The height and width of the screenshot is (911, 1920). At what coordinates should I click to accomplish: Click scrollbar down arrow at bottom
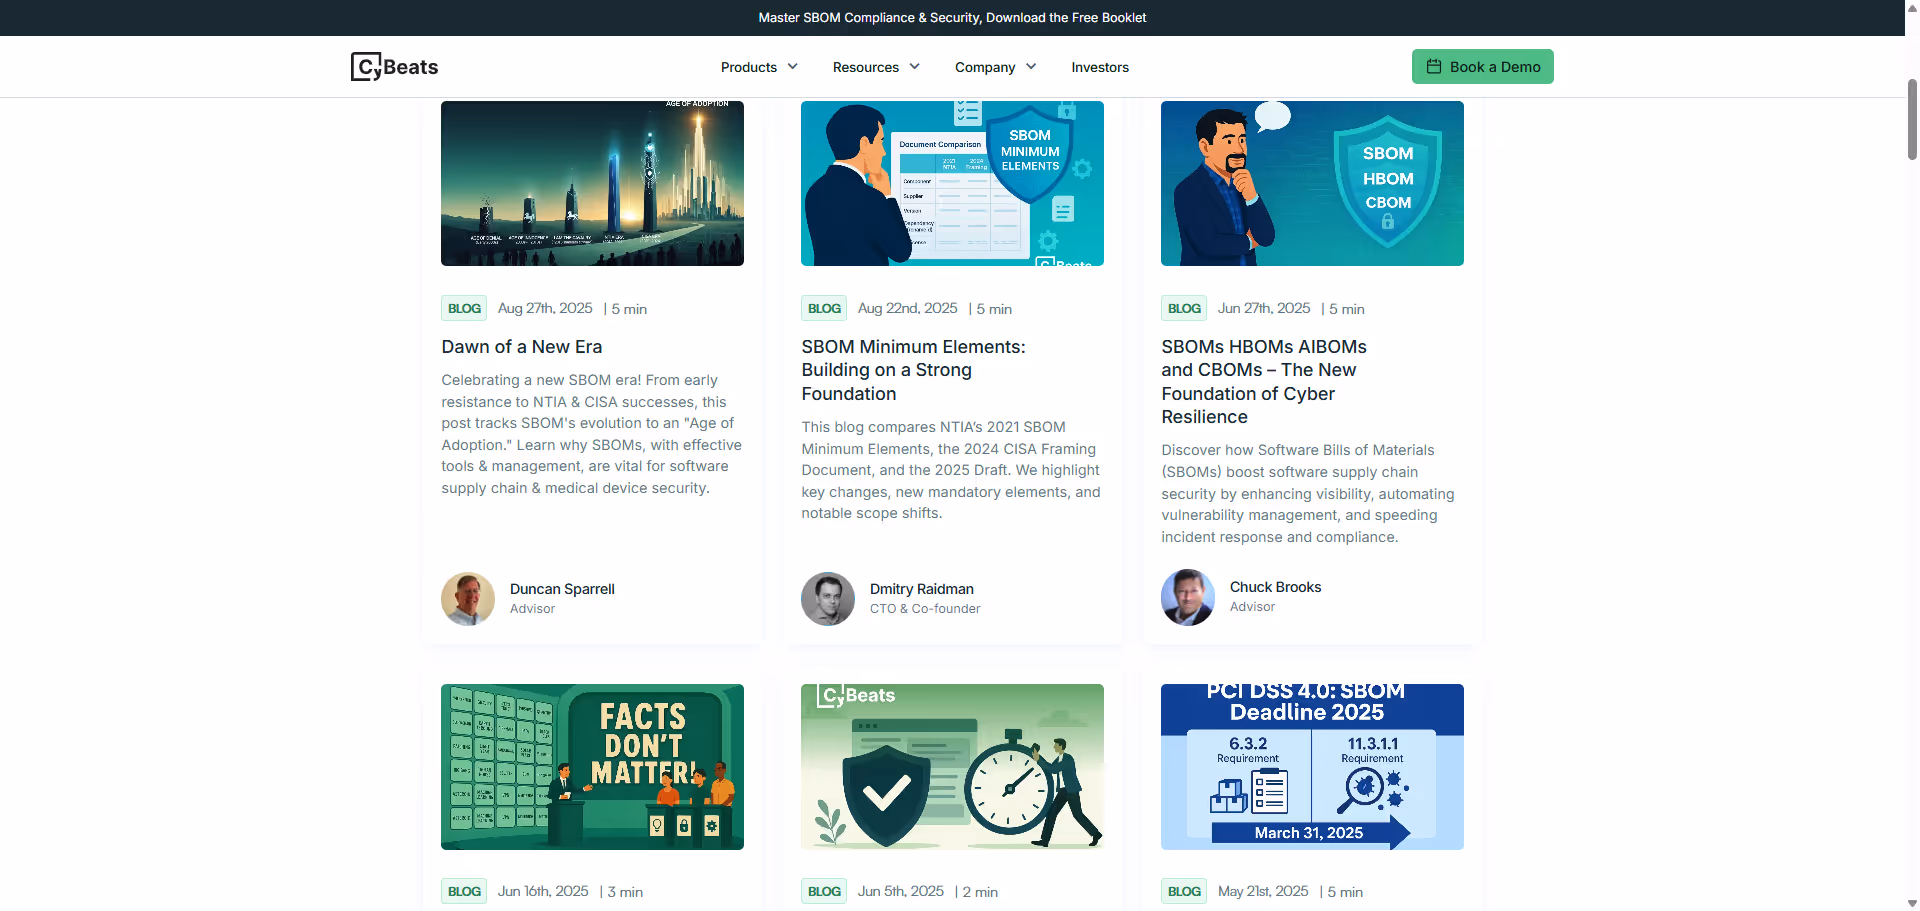pos(1912,903)
